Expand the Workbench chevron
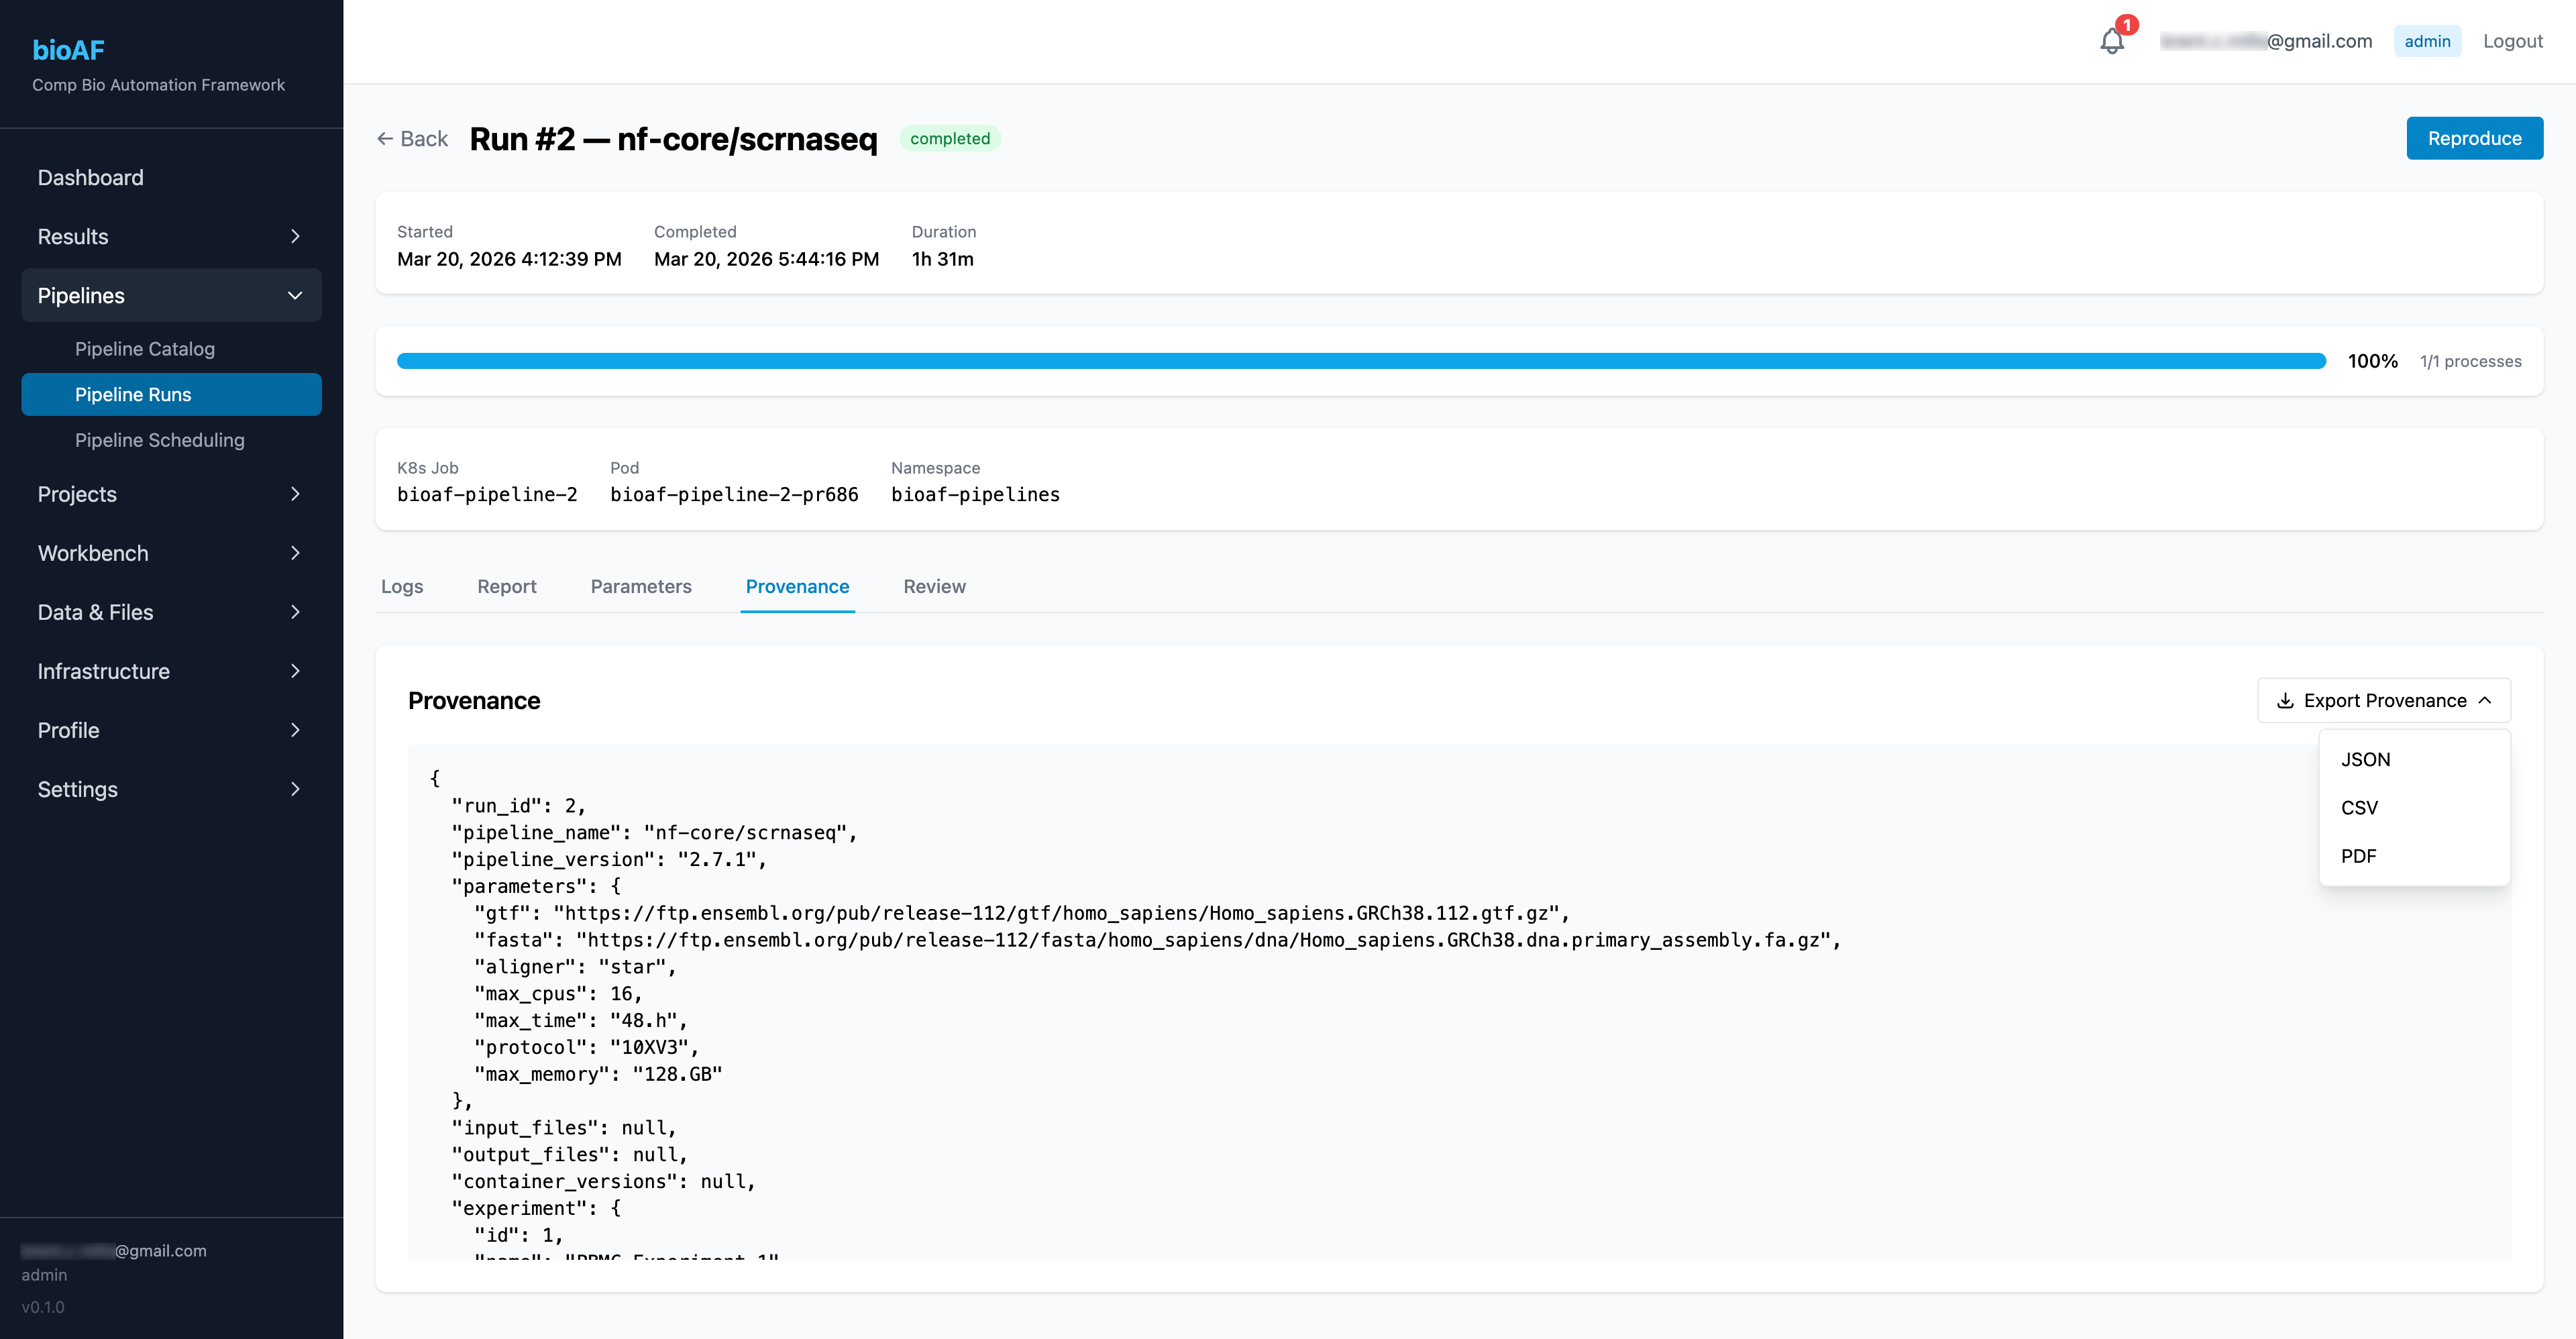Image resolution: width=2576 pixels, height=1339 pixels. (295, 553)
